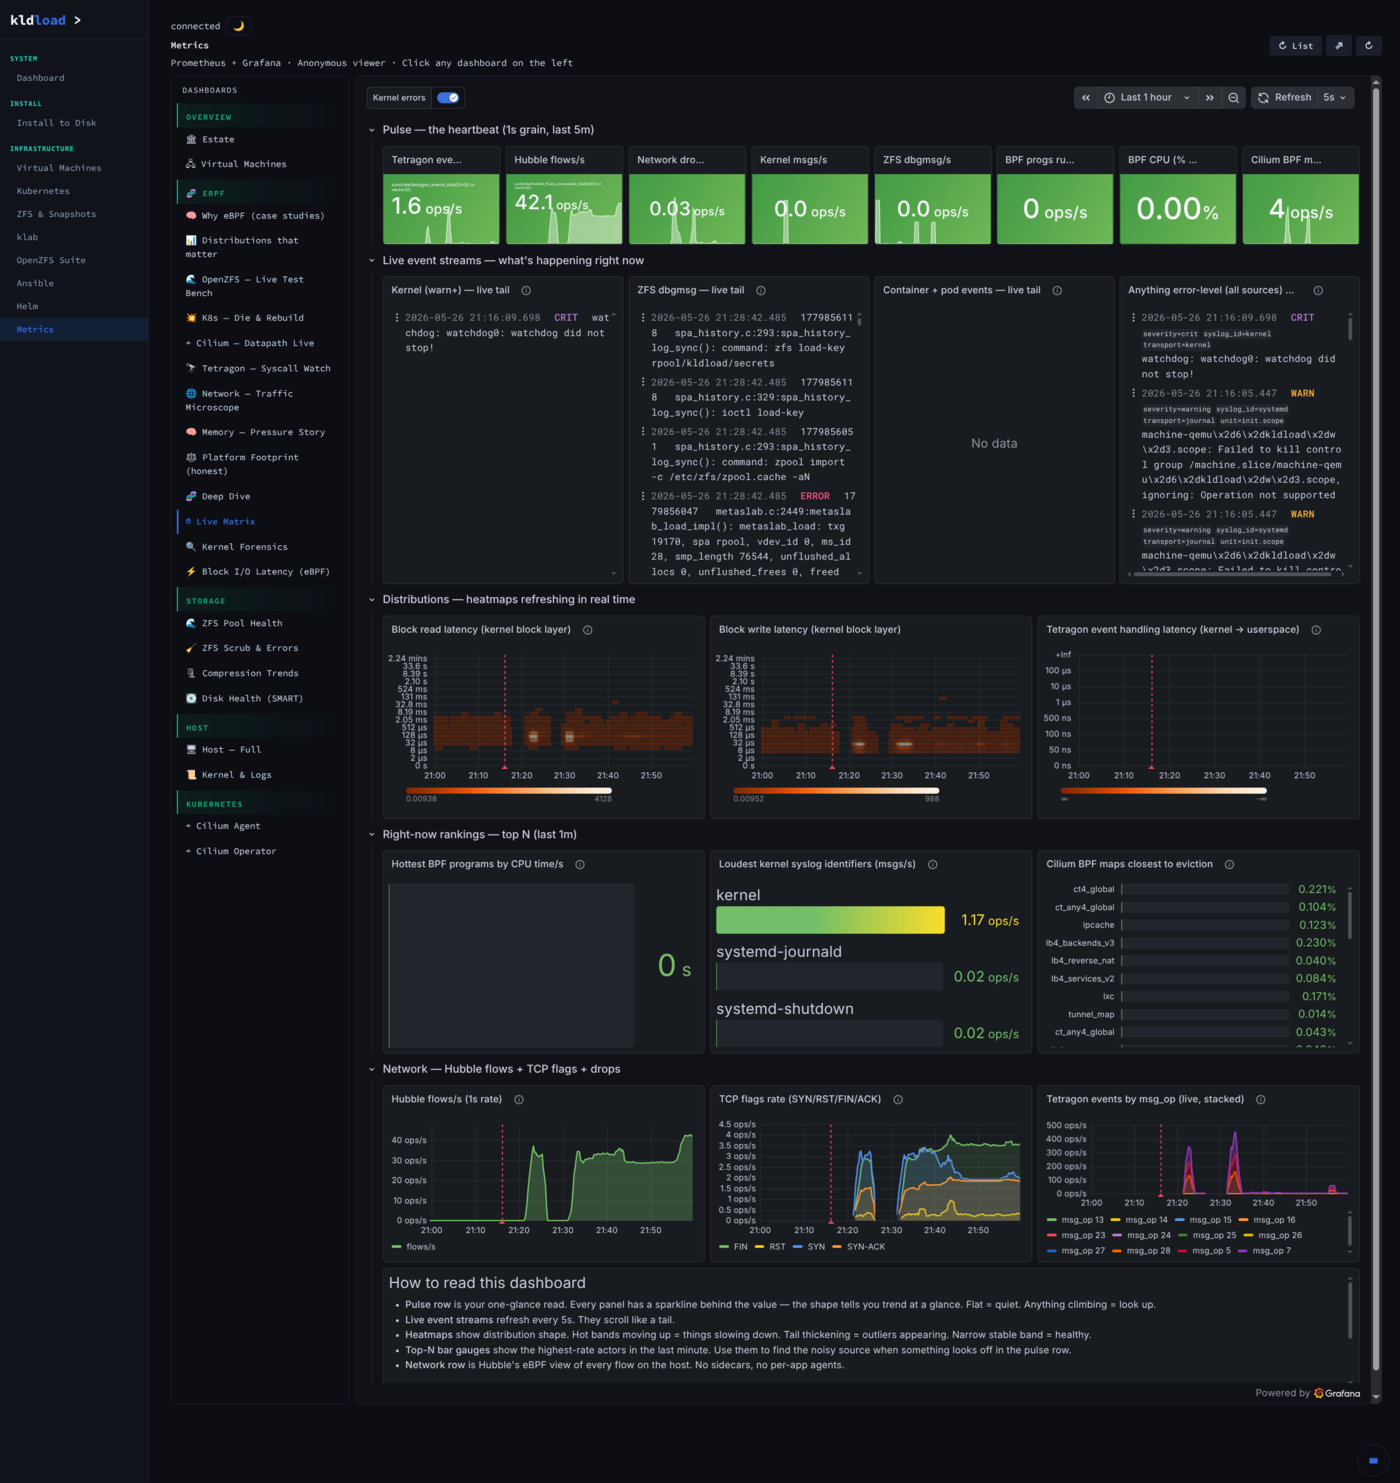
Task: Click the Tetragon Syscall Watch telescope icon
Action: click(191, 368)
